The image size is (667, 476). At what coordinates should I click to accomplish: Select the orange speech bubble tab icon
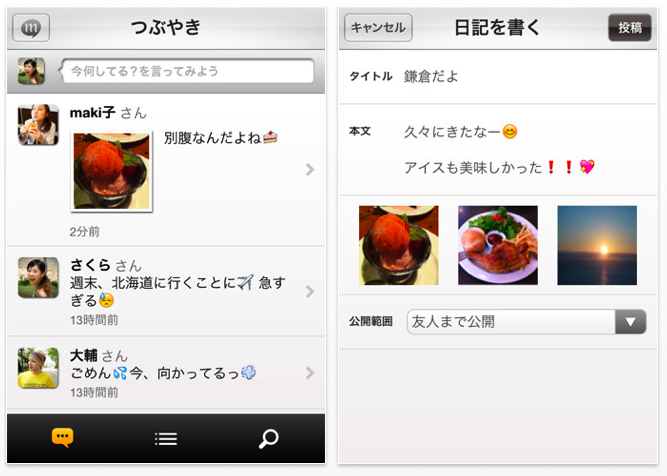coord(63,438)
